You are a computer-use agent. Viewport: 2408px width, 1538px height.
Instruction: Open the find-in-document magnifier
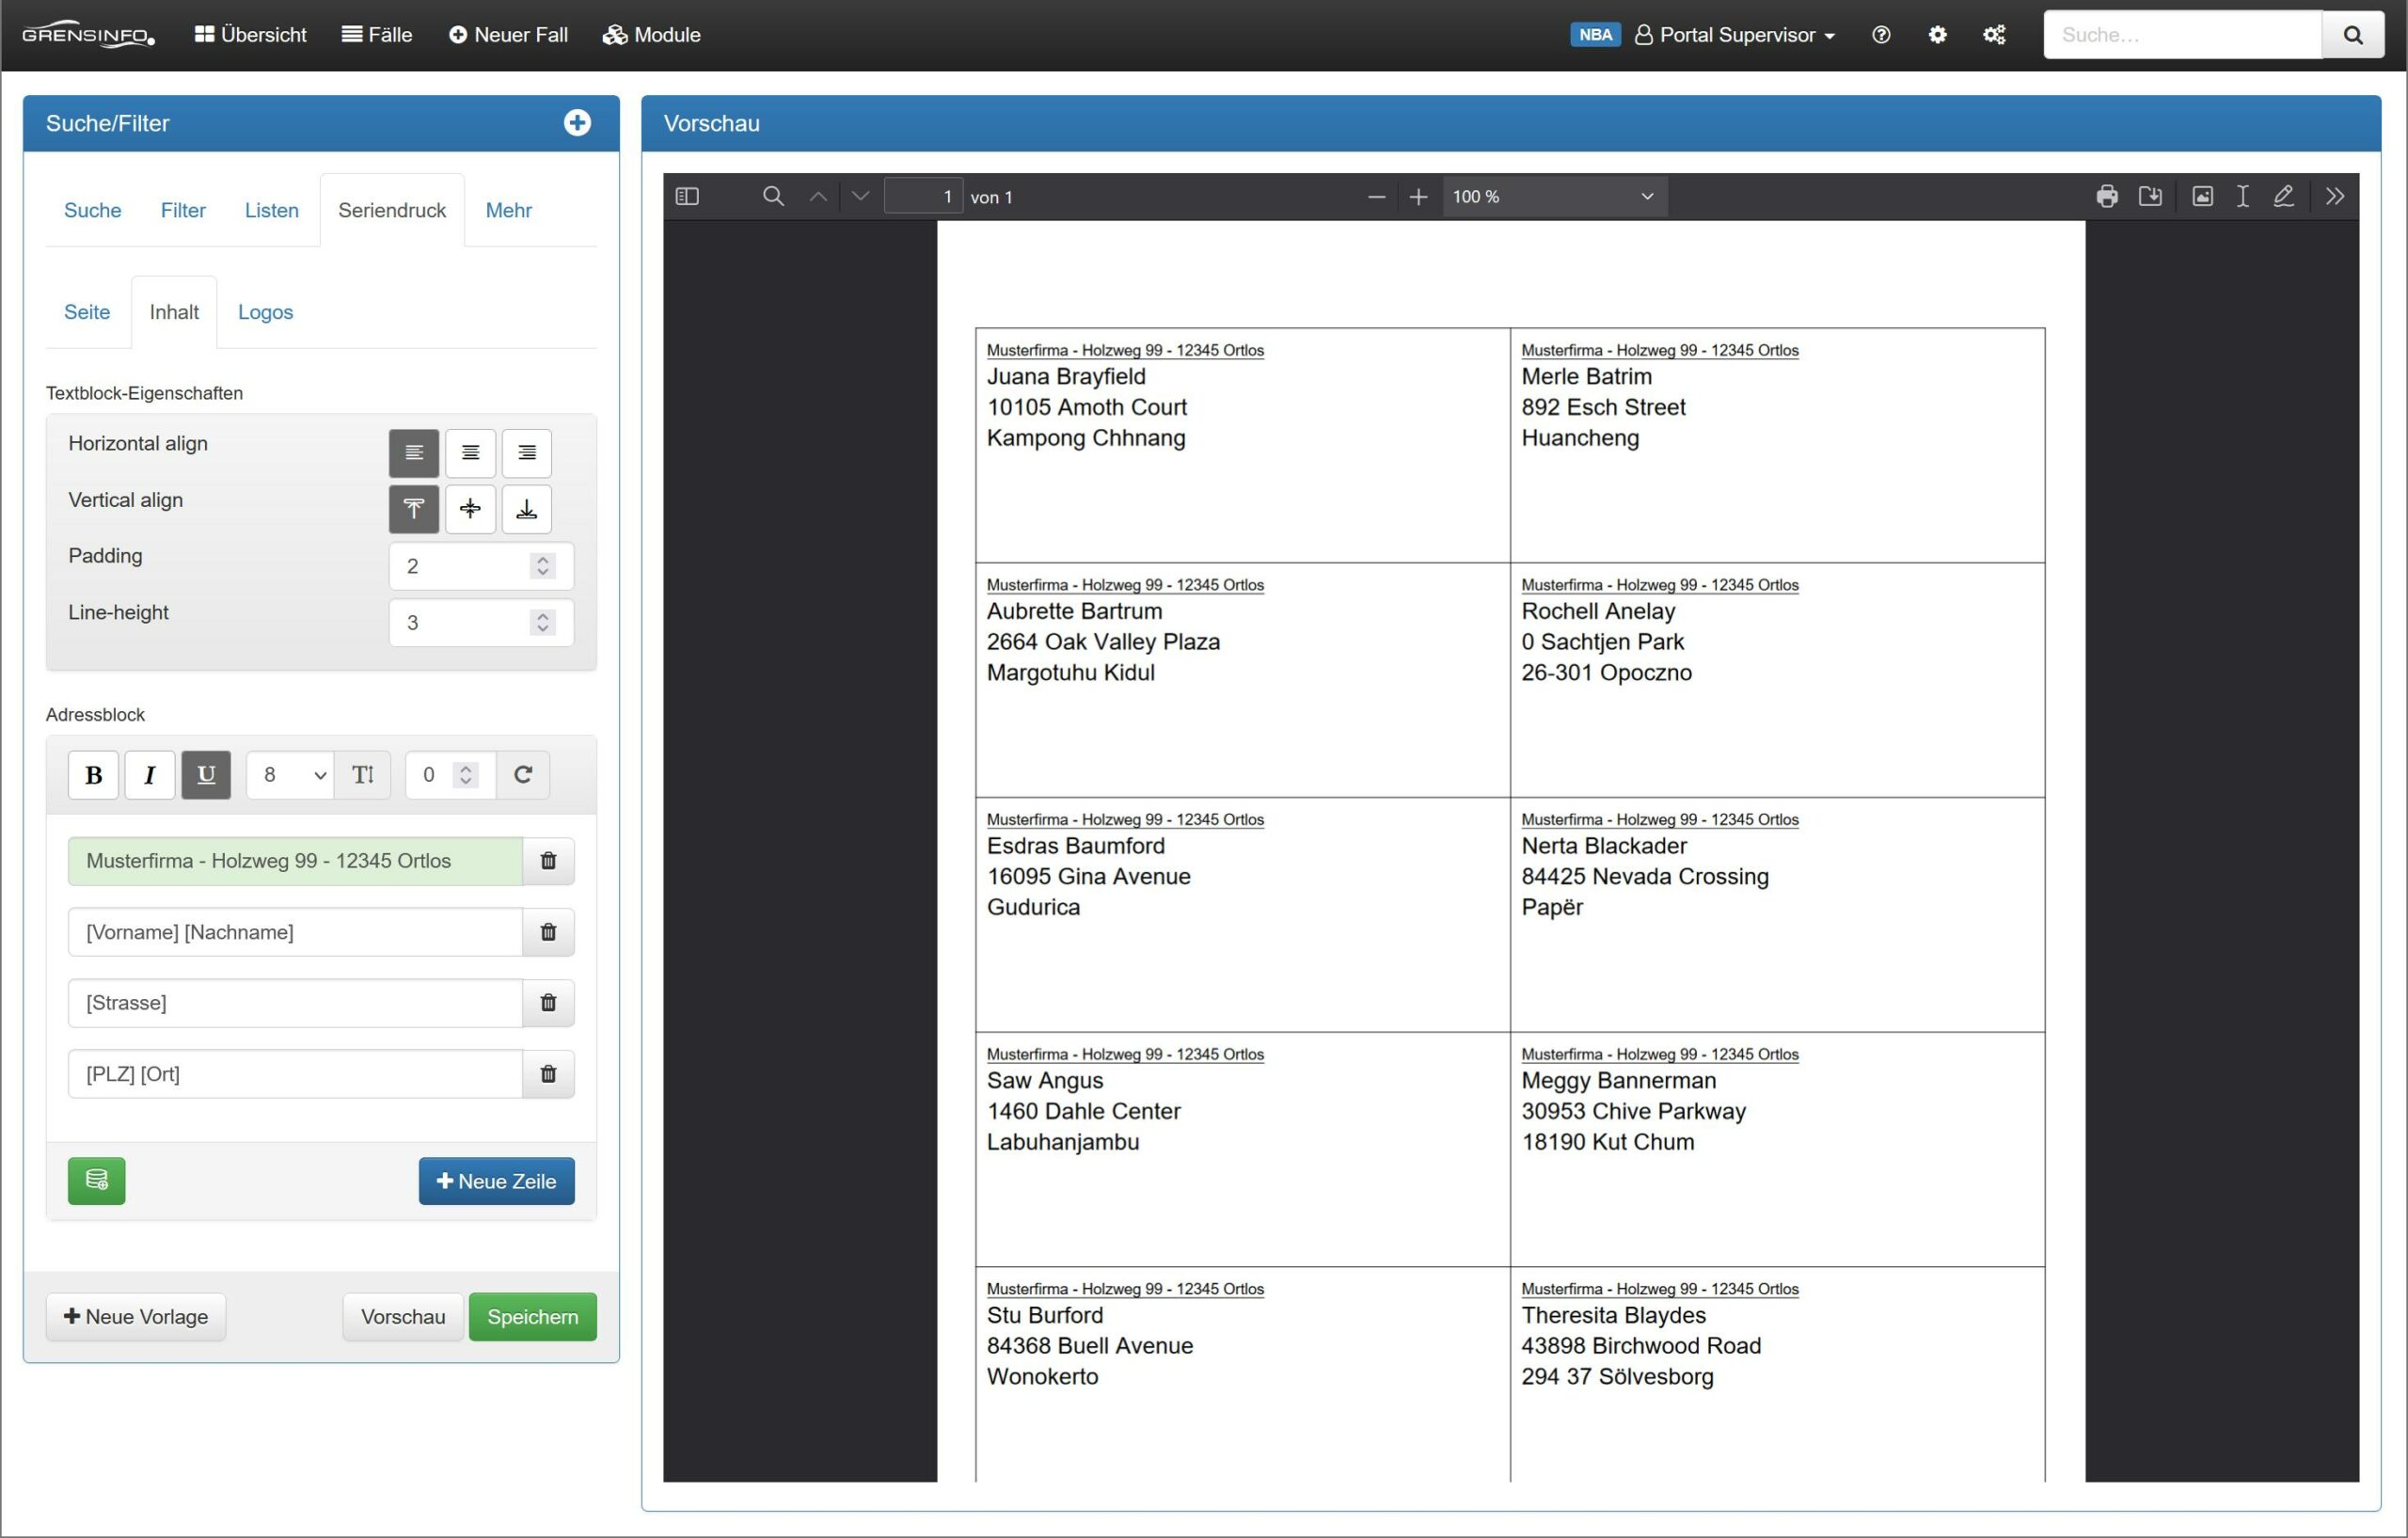coord(773,197)
